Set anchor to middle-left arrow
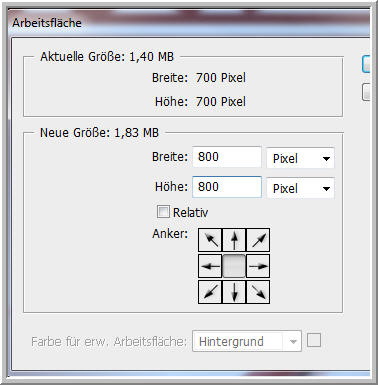 pyautogui.click(x=210, y=266)
